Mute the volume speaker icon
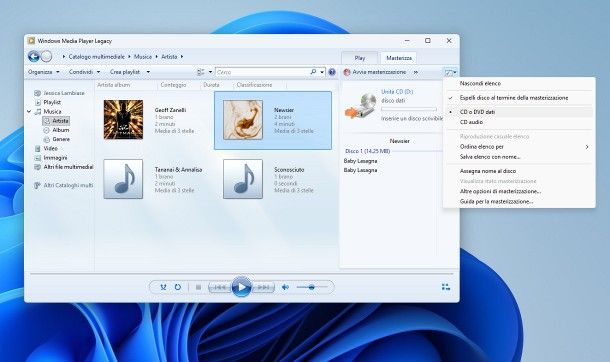 tap(285, 287)
